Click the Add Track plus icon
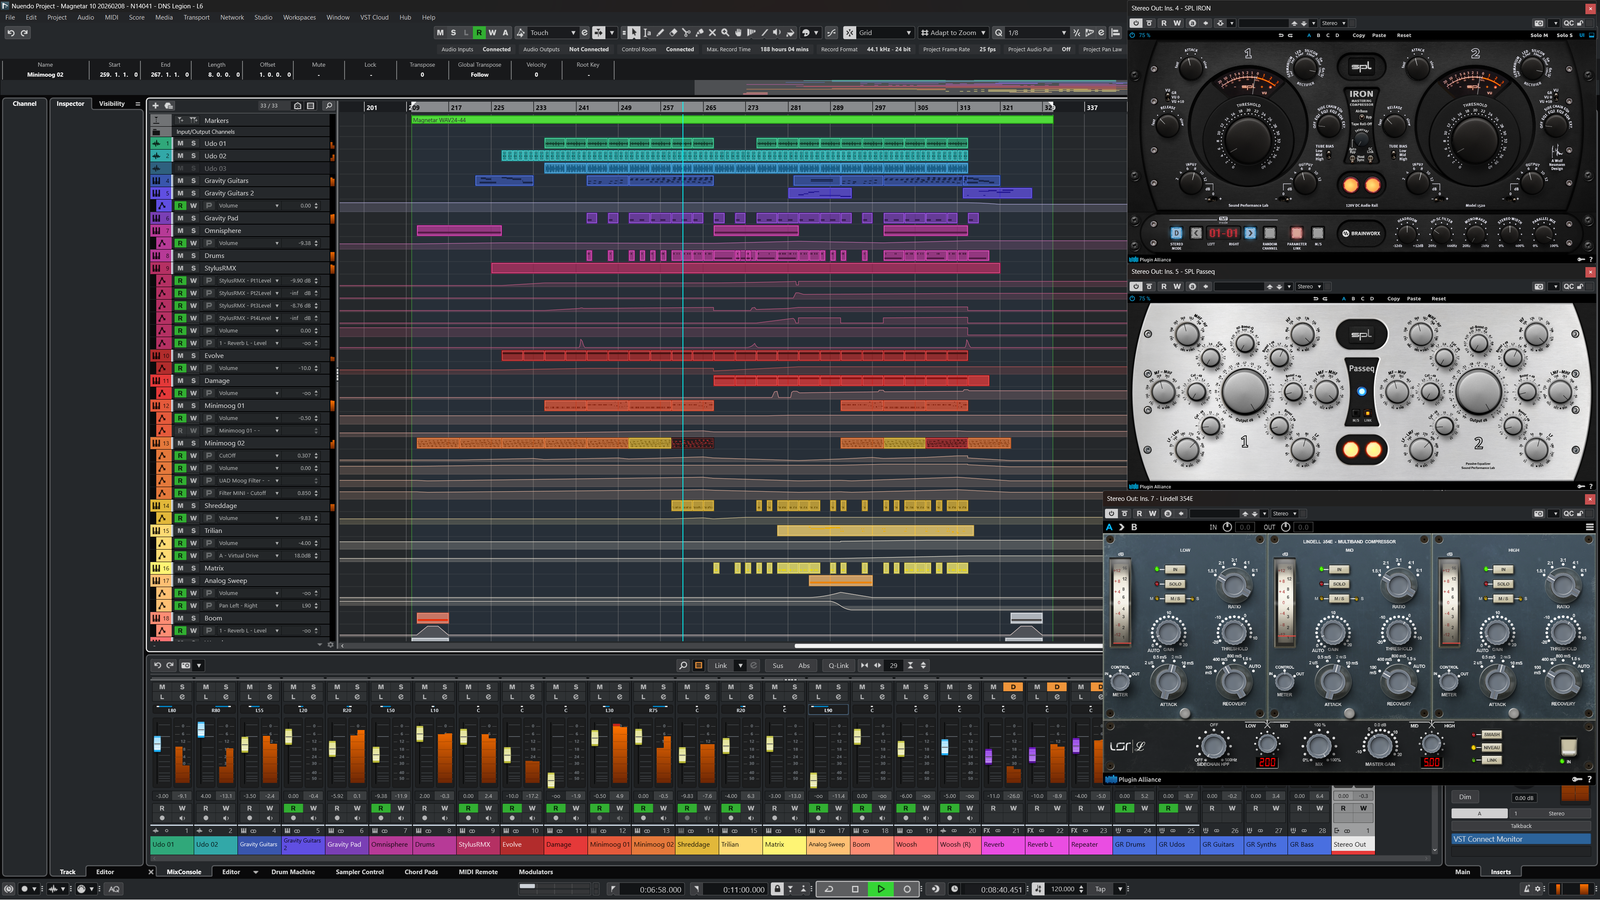This screenshot has width=1600, height=900. click(156, 105)
